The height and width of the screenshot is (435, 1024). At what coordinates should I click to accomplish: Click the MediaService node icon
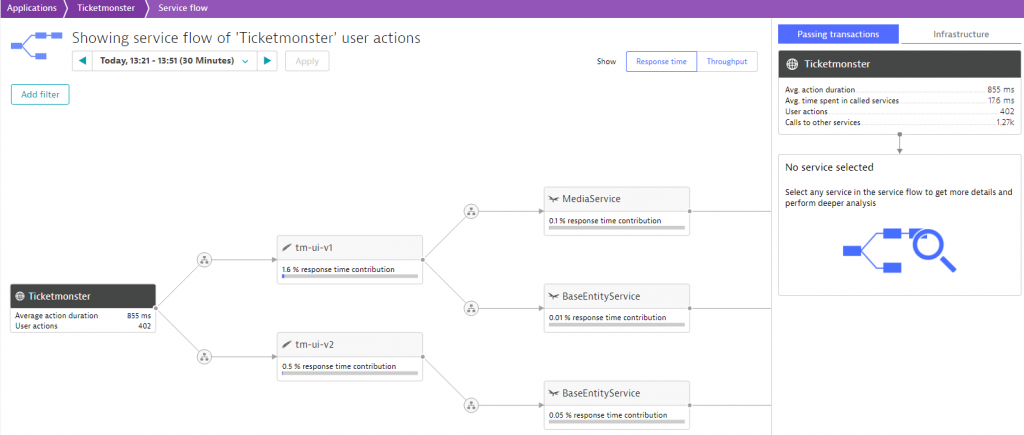click(553, 199)
